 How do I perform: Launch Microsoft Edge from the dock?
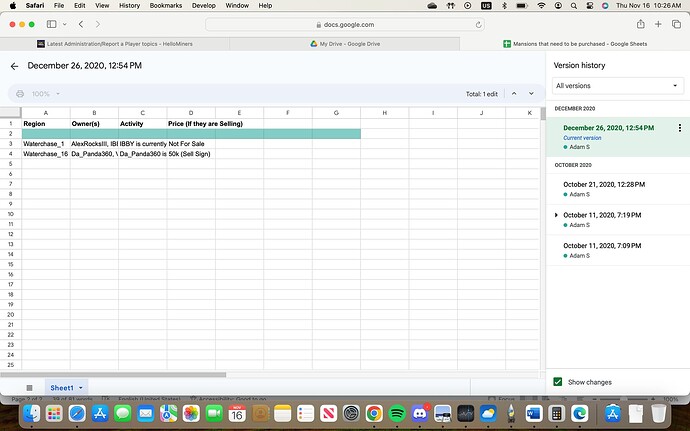[x=580, y=413]
